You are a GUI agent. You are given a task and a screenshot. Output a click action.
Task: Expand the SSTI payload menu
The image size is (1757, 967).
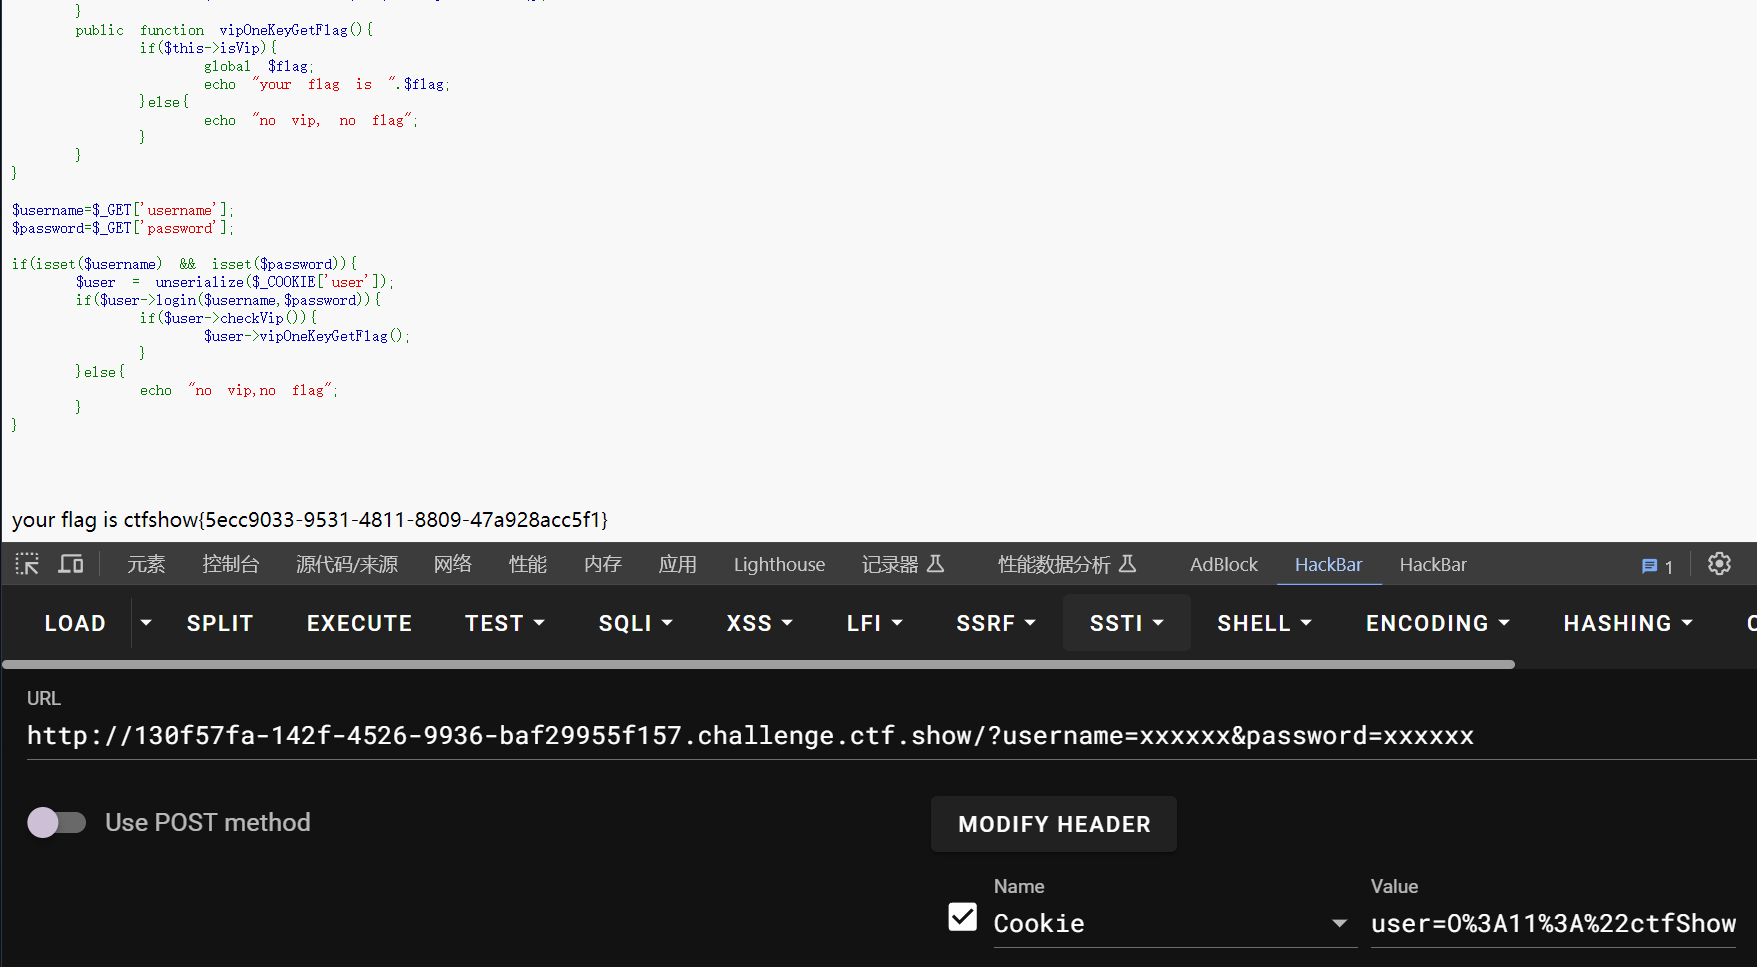1126,623
